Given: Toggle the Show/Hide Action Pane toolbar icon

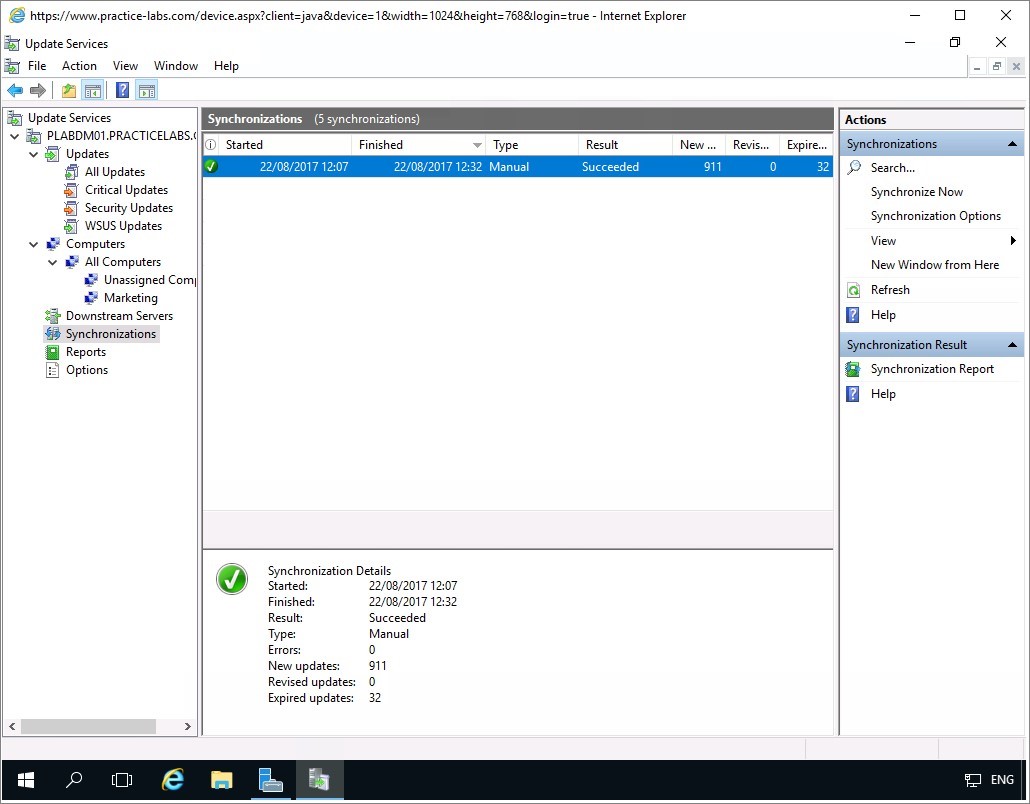Looking at the screenshot, I should coord(147,91).
